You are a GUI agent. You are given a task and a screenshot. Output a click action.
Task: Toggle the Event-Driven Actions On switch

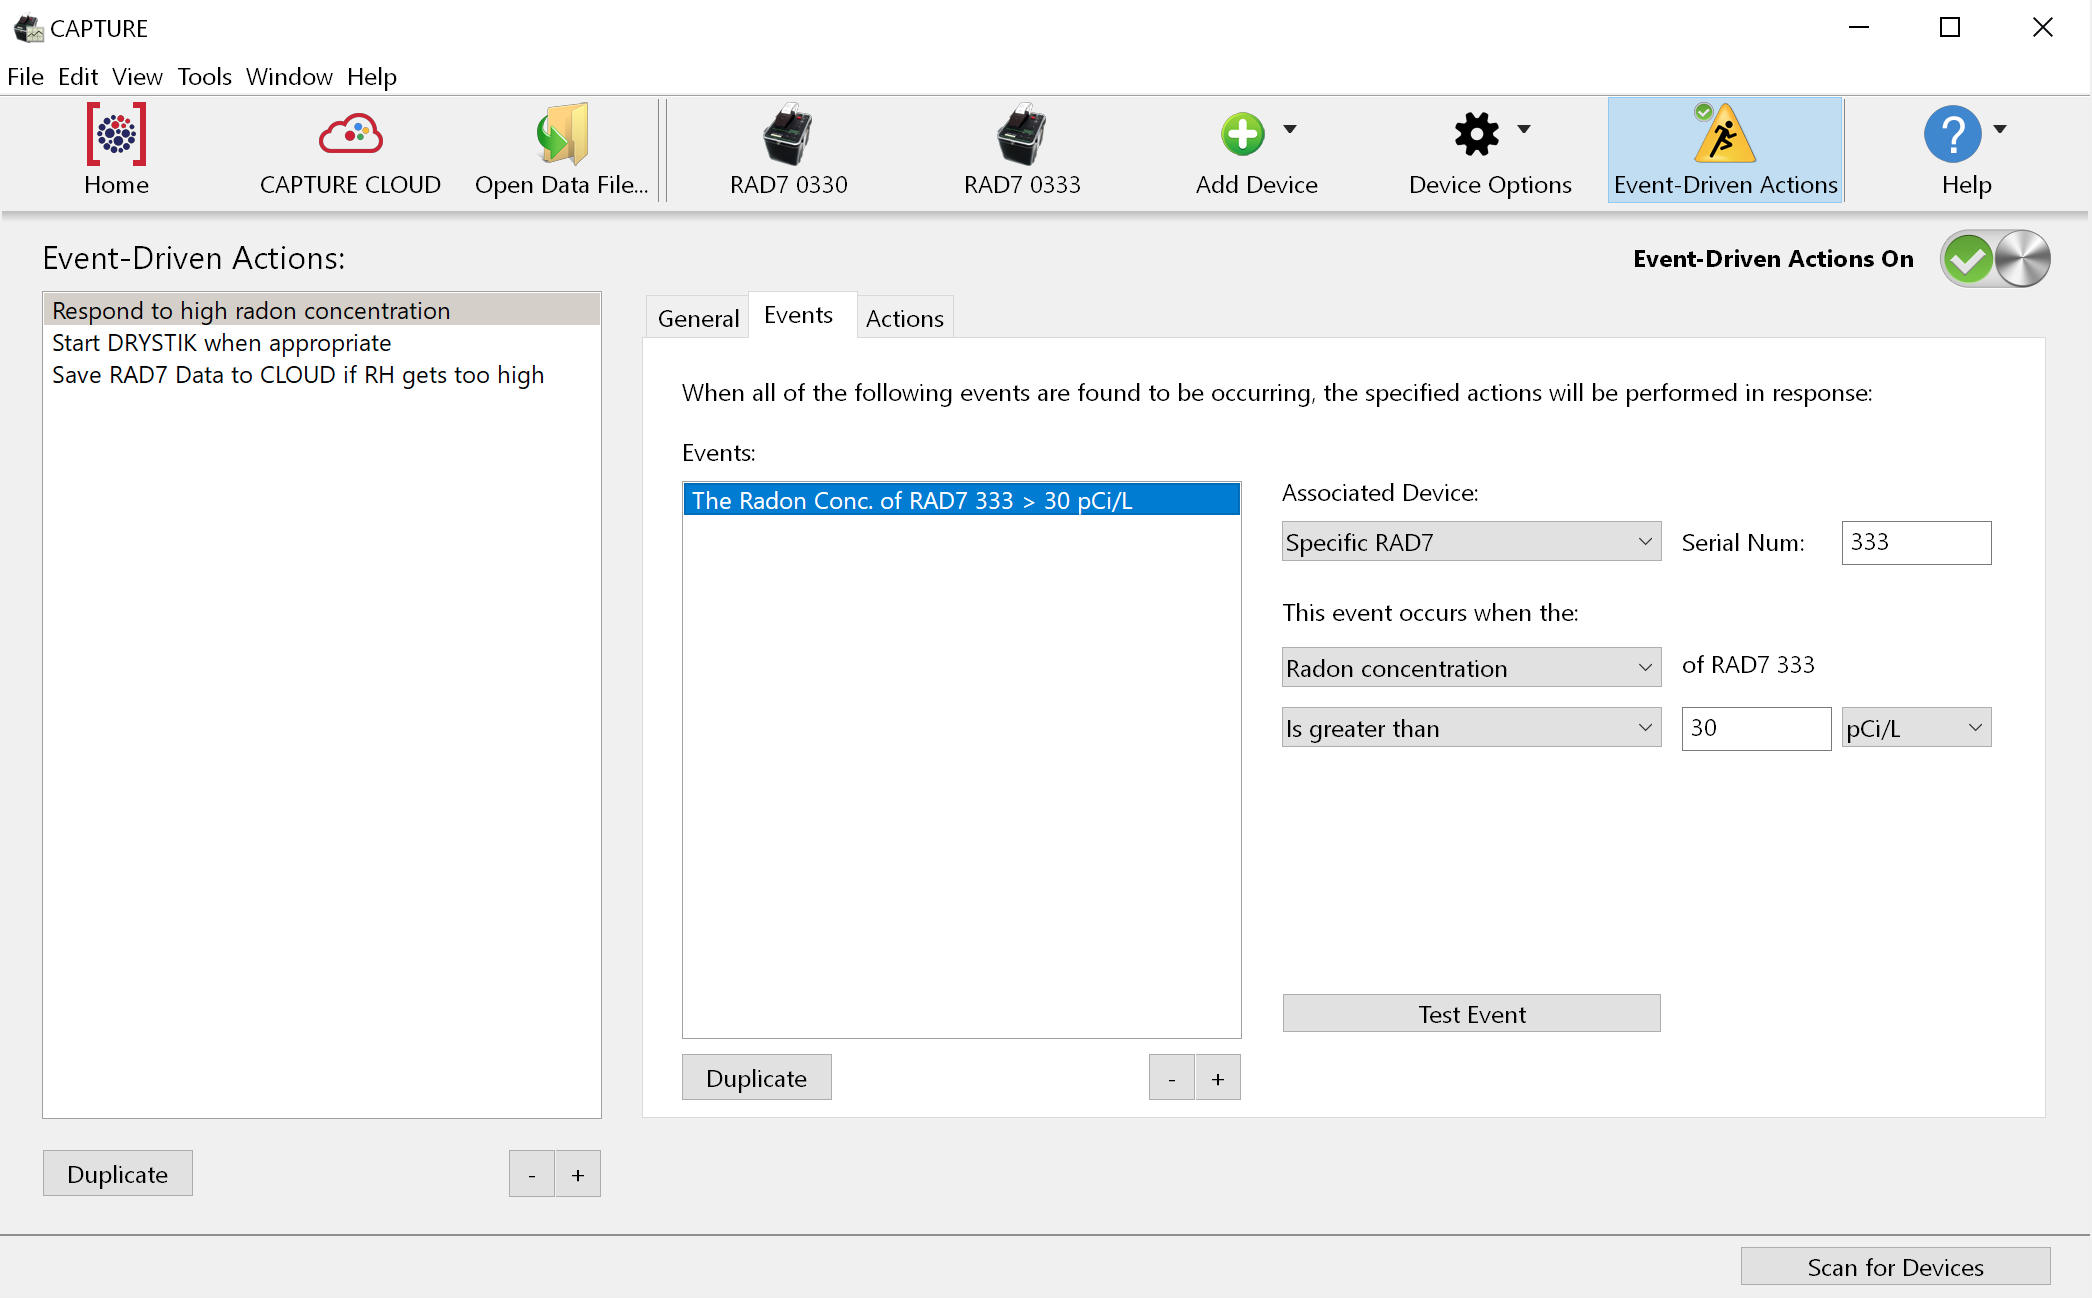(x=1995, y=259)
